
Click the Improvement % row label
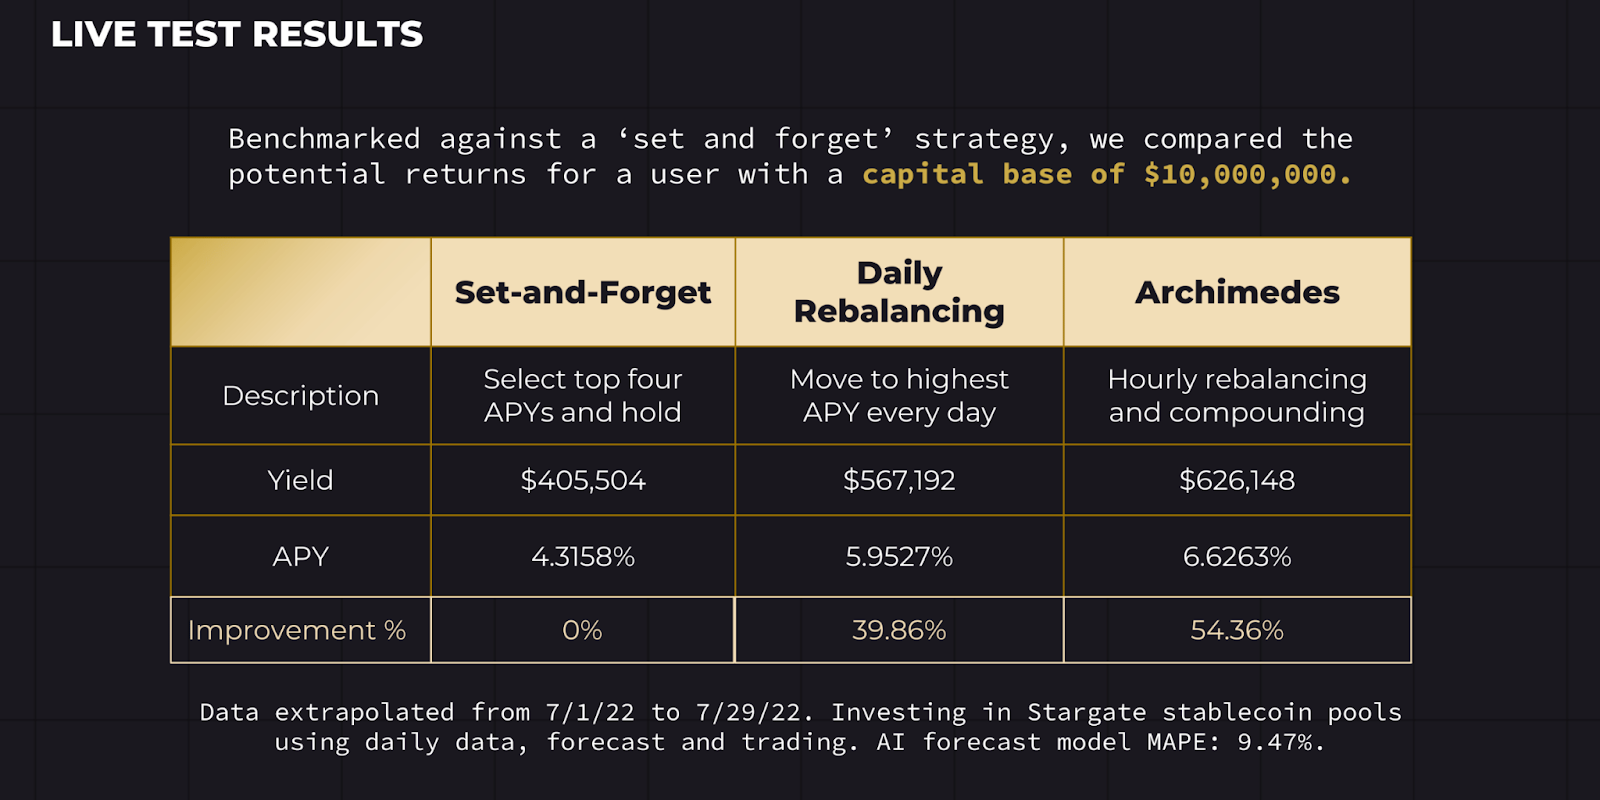click(x=297, y=630)
